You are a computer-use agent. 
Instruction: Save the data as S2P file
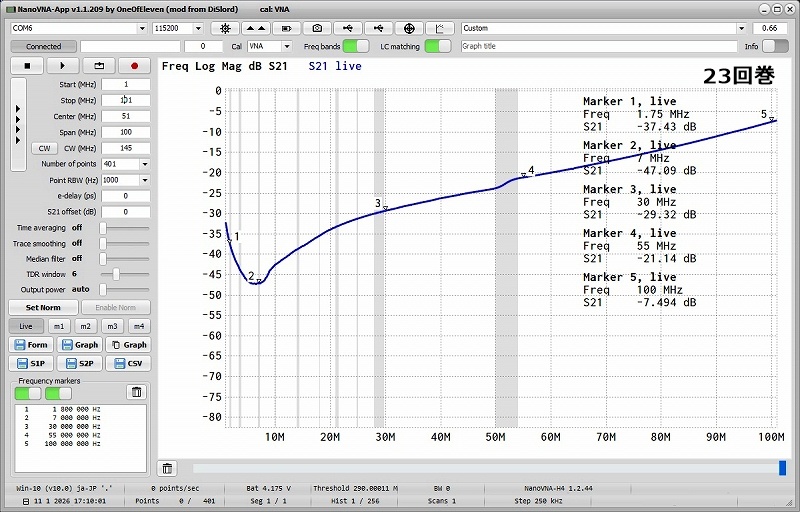coord(81,364)
